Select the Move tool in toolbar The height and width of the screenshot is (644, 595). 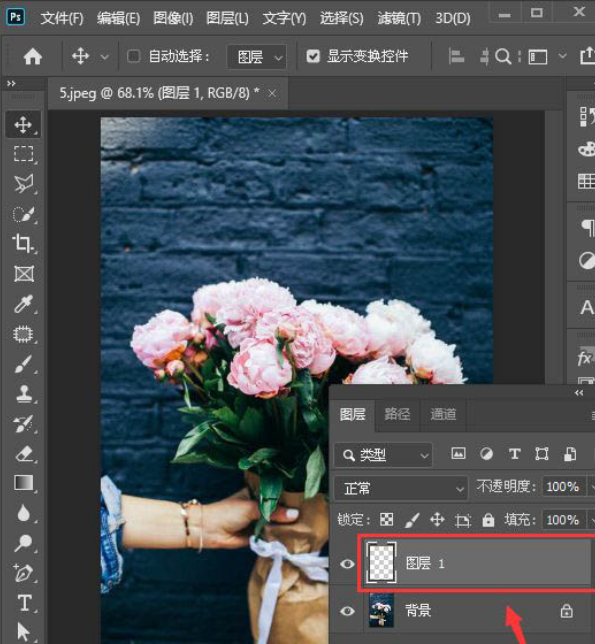coord(23,124)
